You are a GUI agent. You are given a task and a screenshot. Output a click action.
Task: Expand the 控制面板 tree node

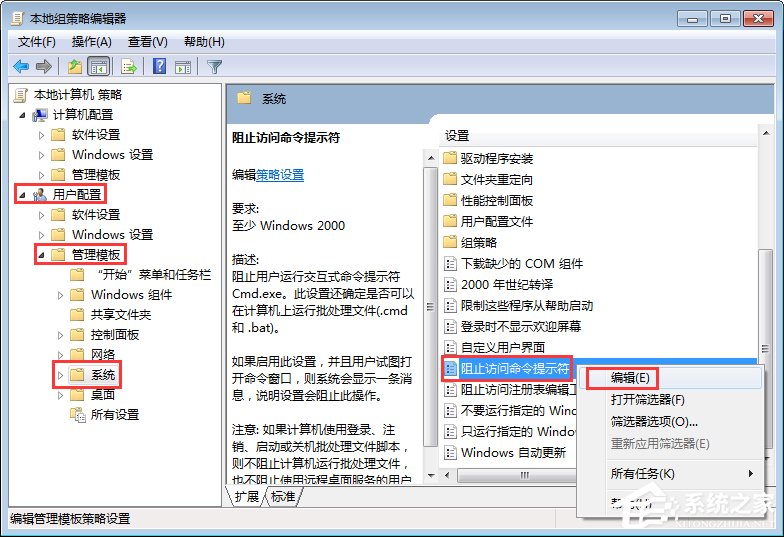click(60, 335)
